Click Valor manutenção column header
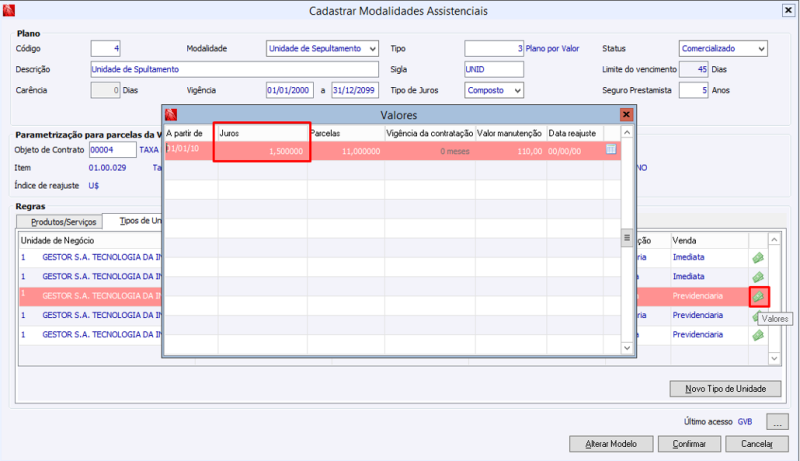Screen dimensions: 800x461 (x=511, y=133)
